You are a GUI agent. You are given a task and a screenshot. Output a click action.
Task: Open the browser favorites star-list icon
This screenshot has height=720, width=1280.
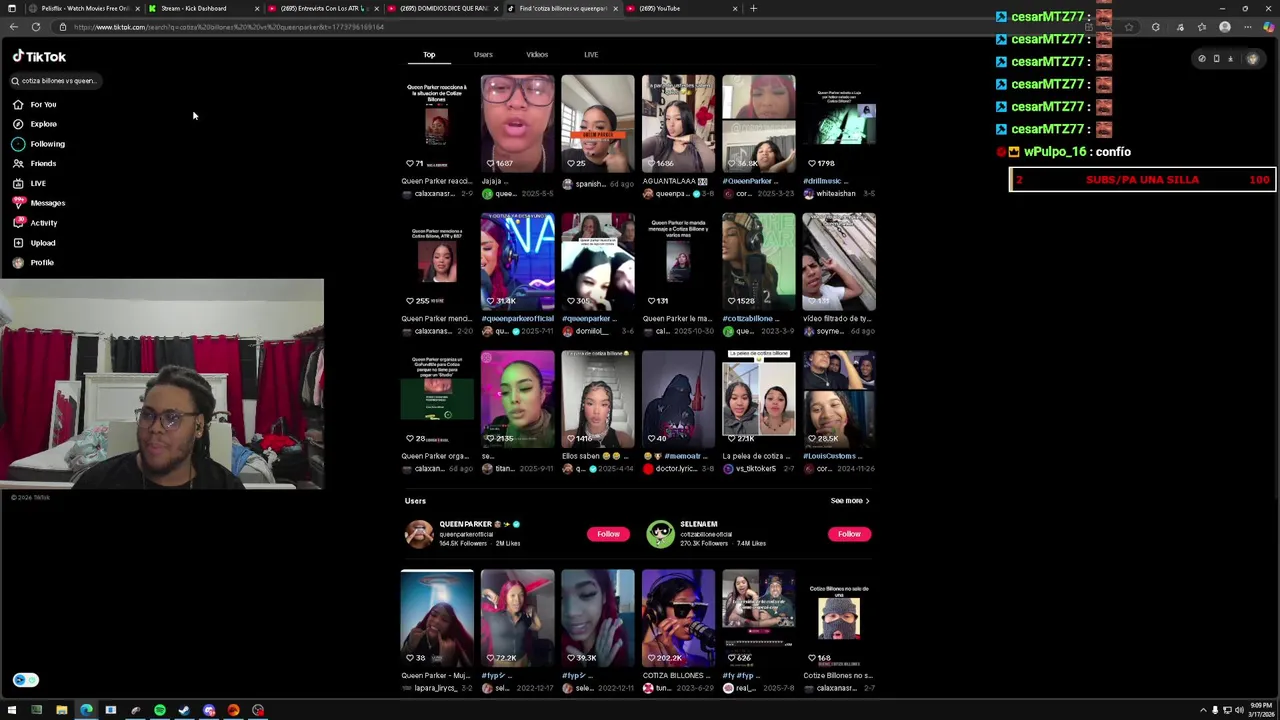click(x=1201, y=27)
